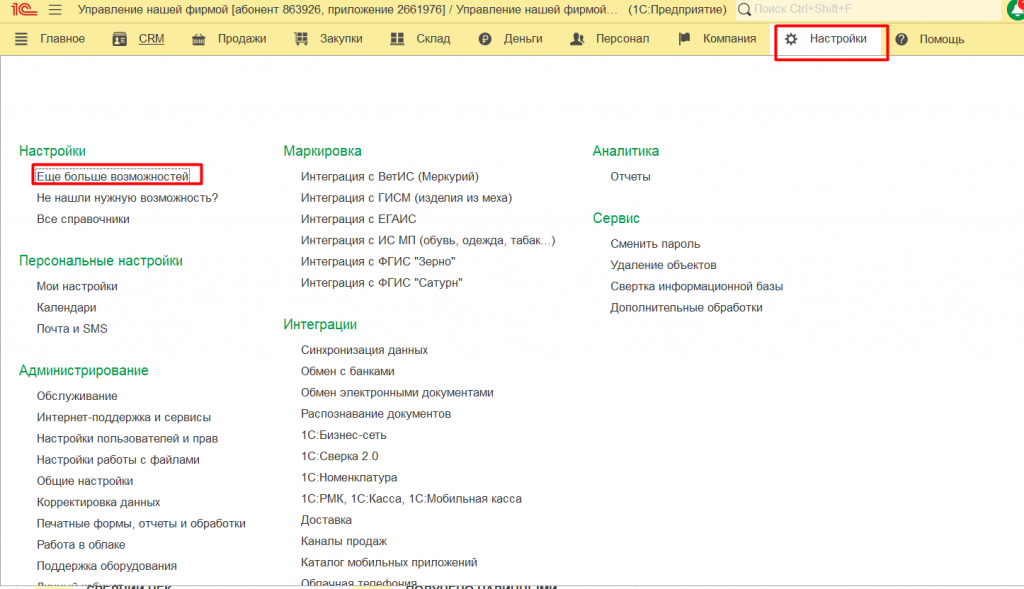Open Интеграция с ИС МП
1024x589 pixels.
pyautogui.click(x=428, y=240)
